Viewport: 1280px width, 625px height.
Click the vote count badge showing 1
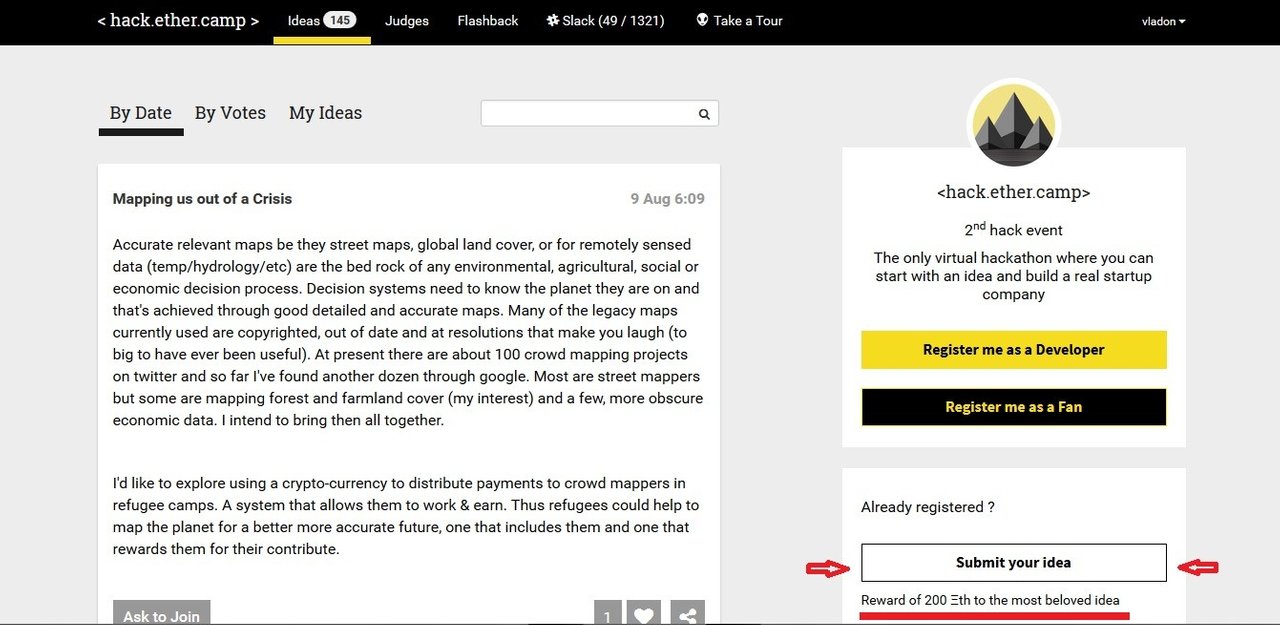608,615
